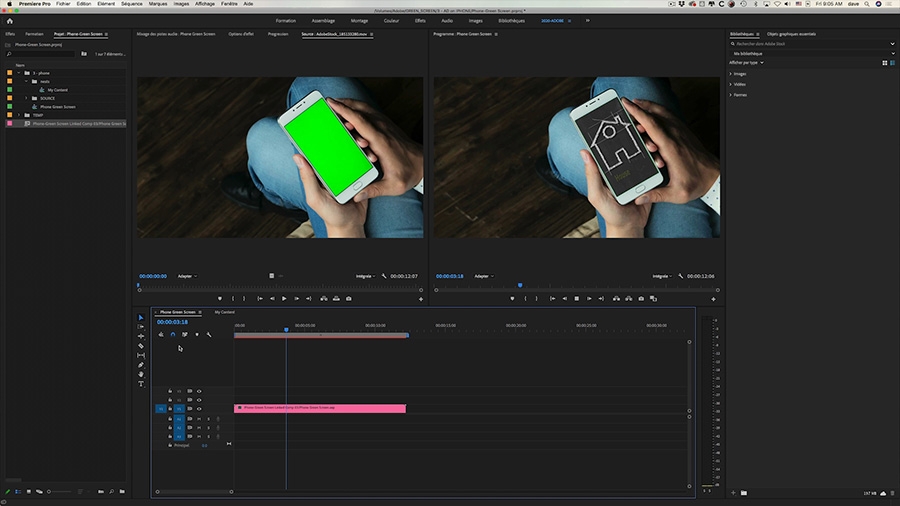
Task: Toggle V2 track output eye icon
Action: point(199,400)
